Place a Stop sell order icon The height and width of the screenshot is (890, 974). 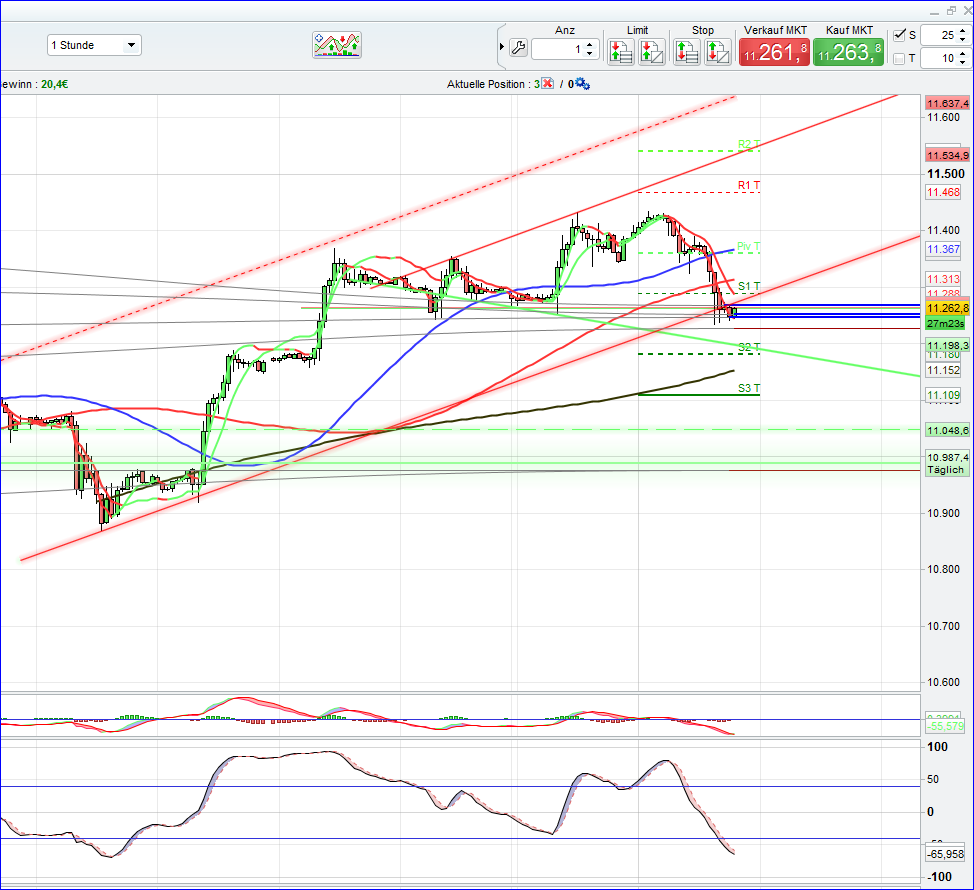click(x=716, y=50)
